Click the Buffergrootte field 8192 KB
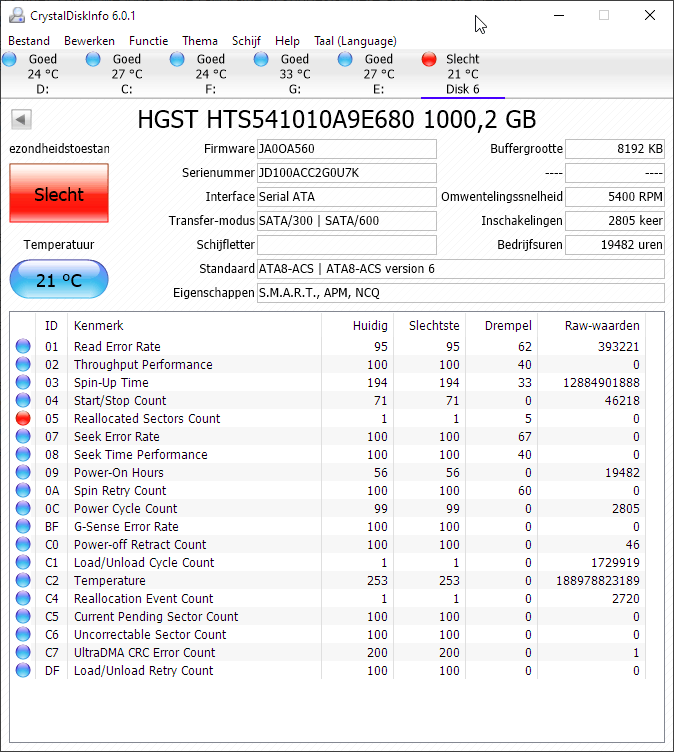674x752 pixels. click(x=615, y=149)
